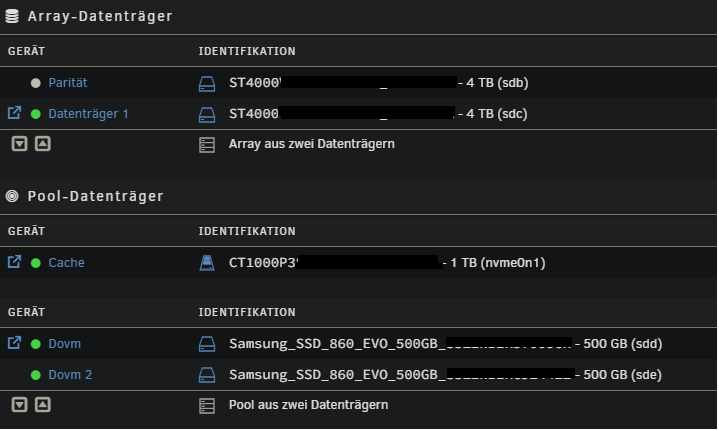This screenshot has height=431, width=719.
Task: Expand Dovm pool with the down arrow
Action: pos(19,405)
